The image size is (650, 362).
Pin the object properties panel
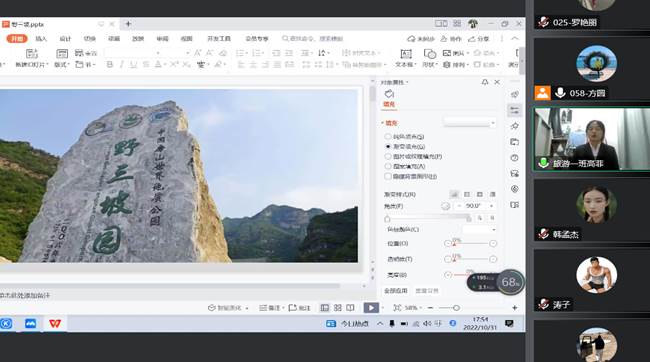pyautogui.click(x=485, y=82)
